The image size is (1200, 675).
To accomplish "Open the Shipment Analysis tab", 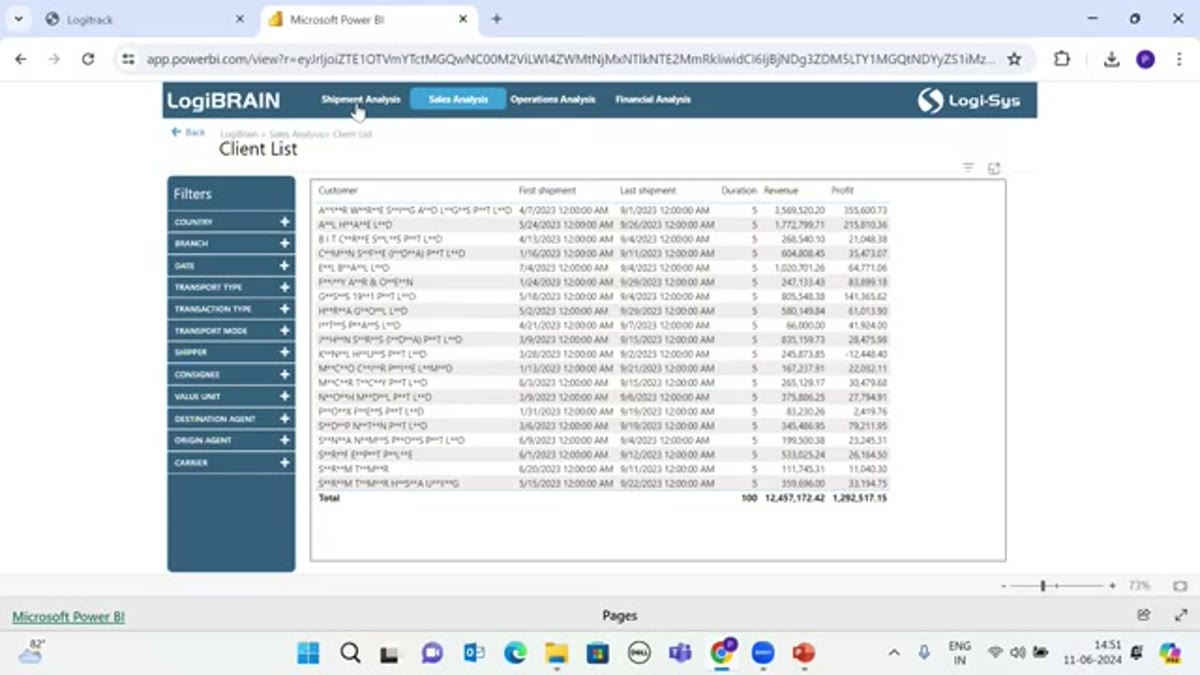I will [360, 99].
